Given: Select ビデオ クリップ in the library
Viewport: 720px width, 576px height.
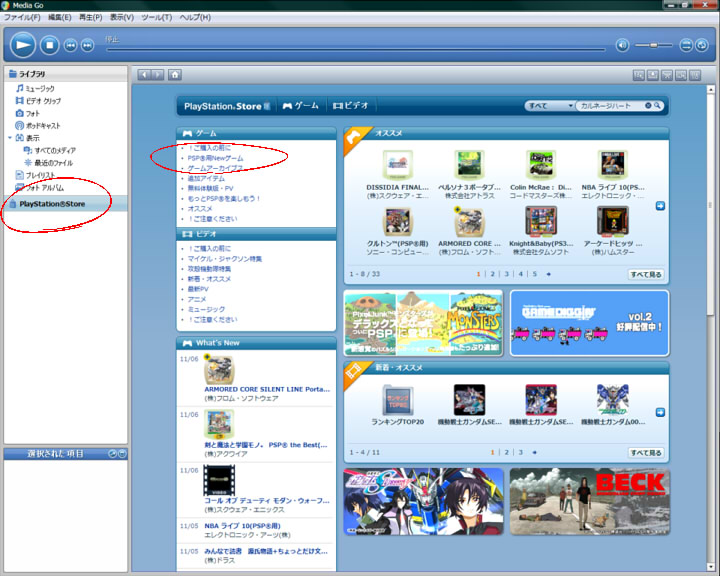Looking at the screenshot, I should (39, 101).
